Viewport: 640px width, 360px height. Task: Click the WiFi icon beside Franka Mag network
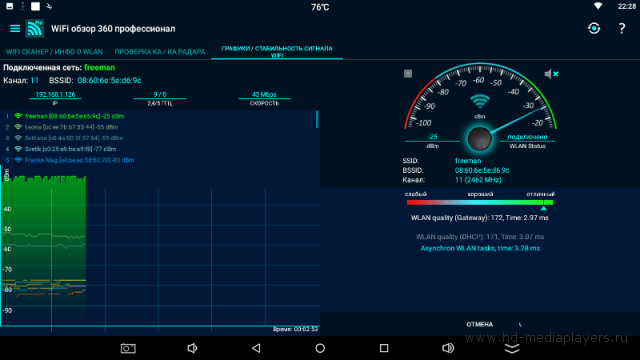(x=18, y=160)
